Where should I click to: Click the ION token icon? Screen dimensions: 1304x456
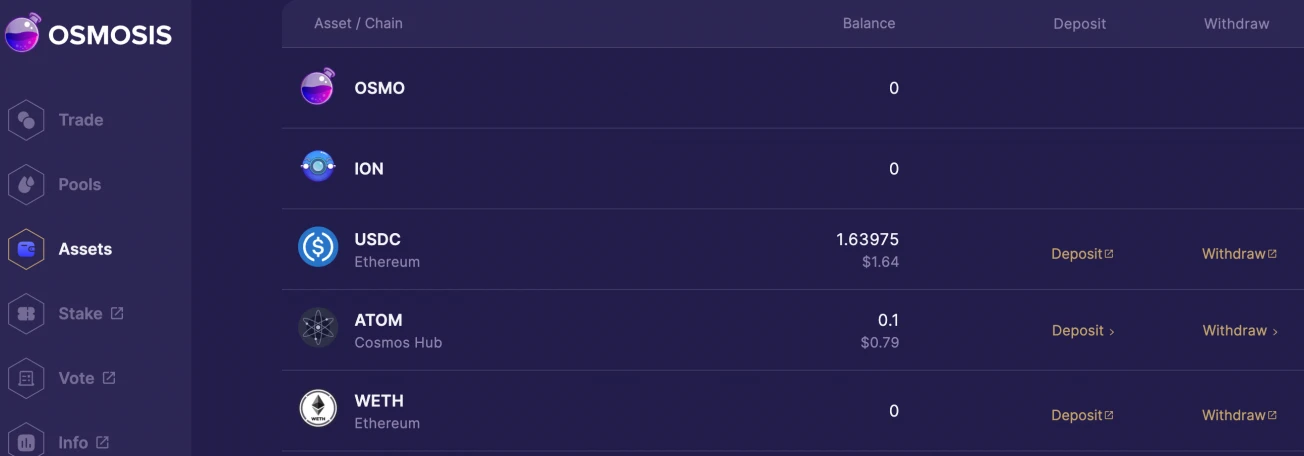(318, 167)
